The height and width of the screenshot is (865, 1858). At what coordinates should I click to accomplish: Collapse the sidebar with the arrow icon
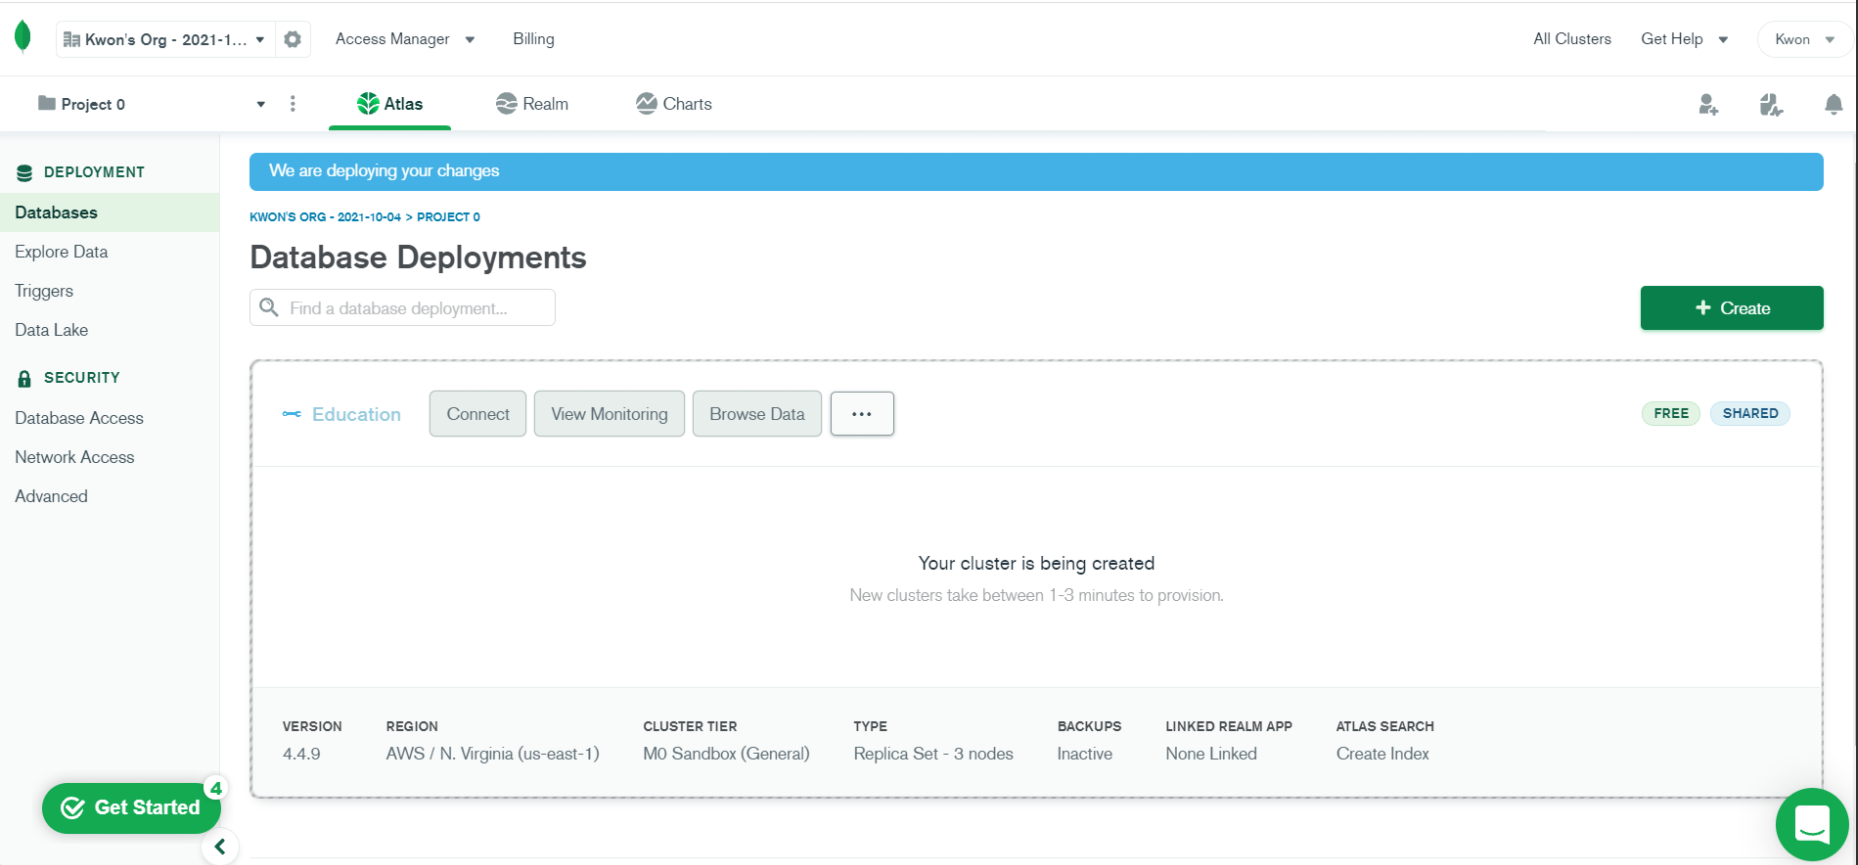click(220, 847)
